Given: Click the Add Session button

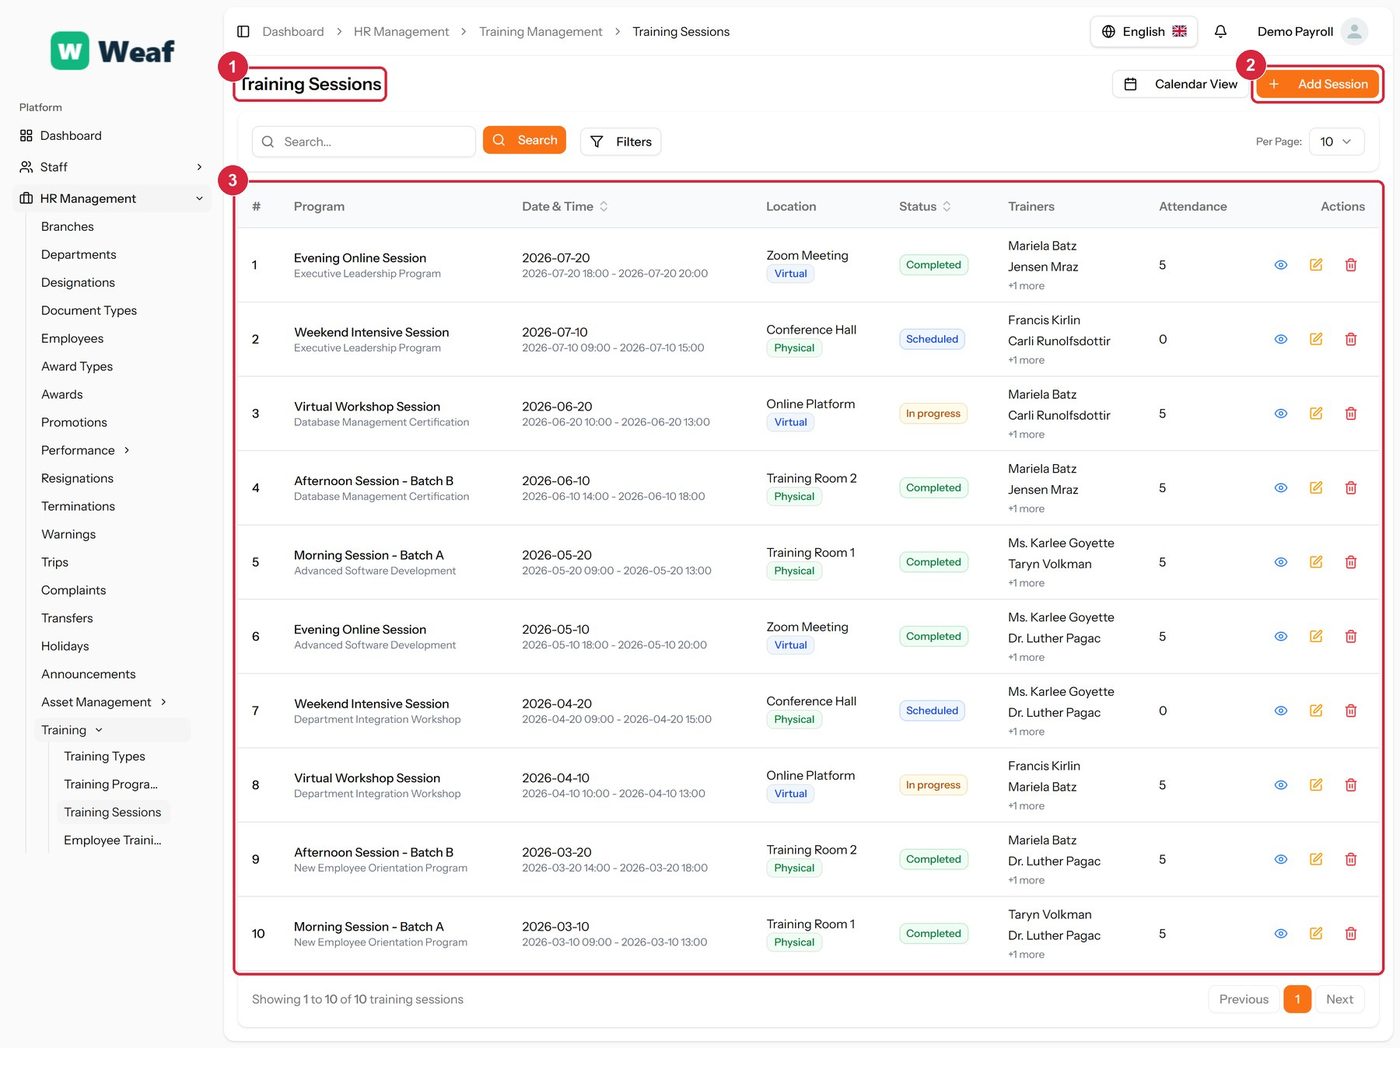Looking at the screenshot, I should (x=1317, y=84).
